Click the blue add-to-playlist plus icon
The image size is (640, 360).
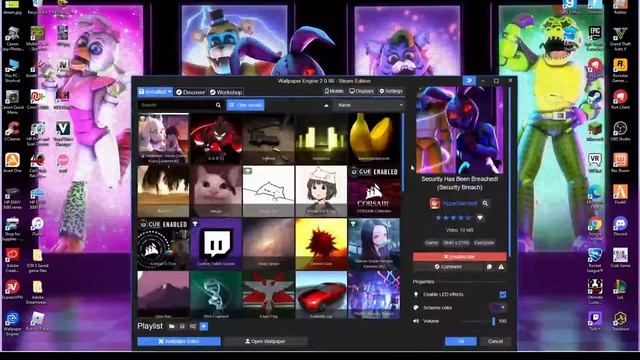click(204, 326)
